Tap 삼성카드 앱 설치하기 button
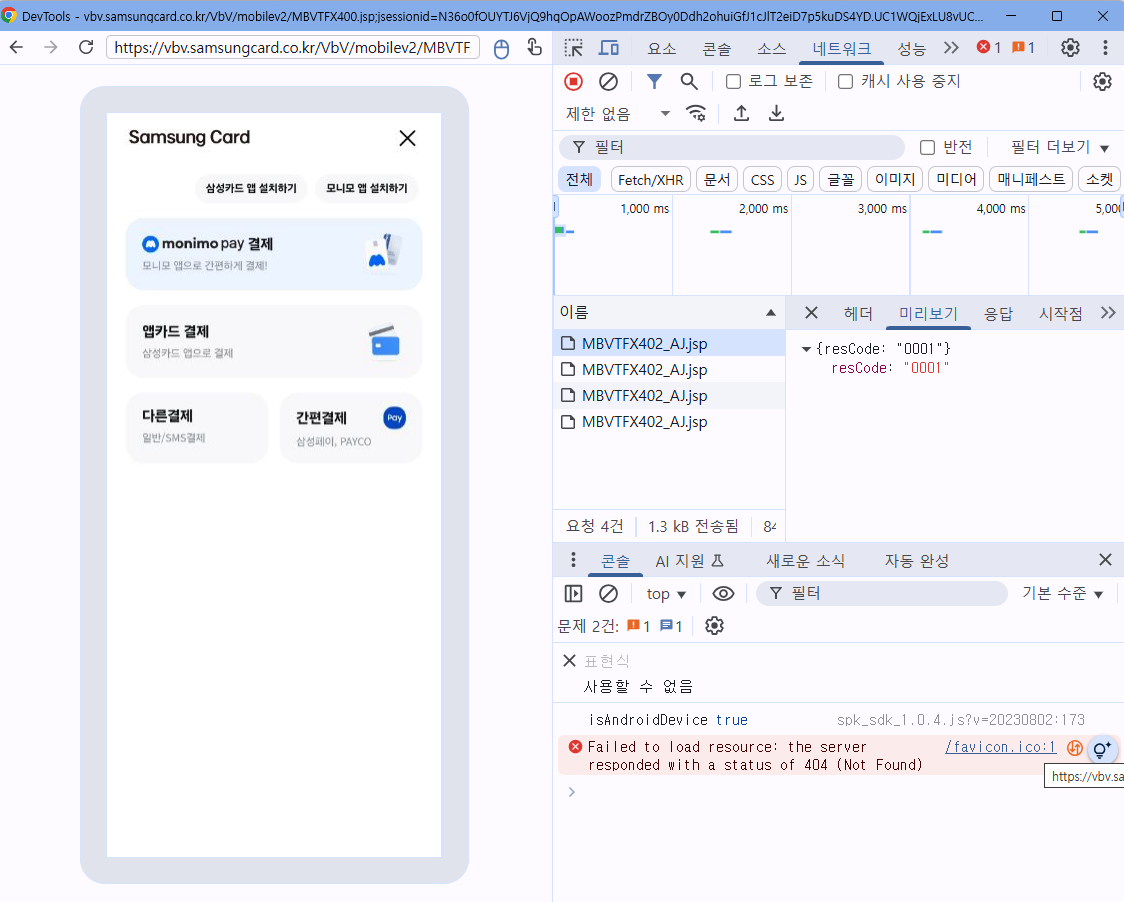 251,188
